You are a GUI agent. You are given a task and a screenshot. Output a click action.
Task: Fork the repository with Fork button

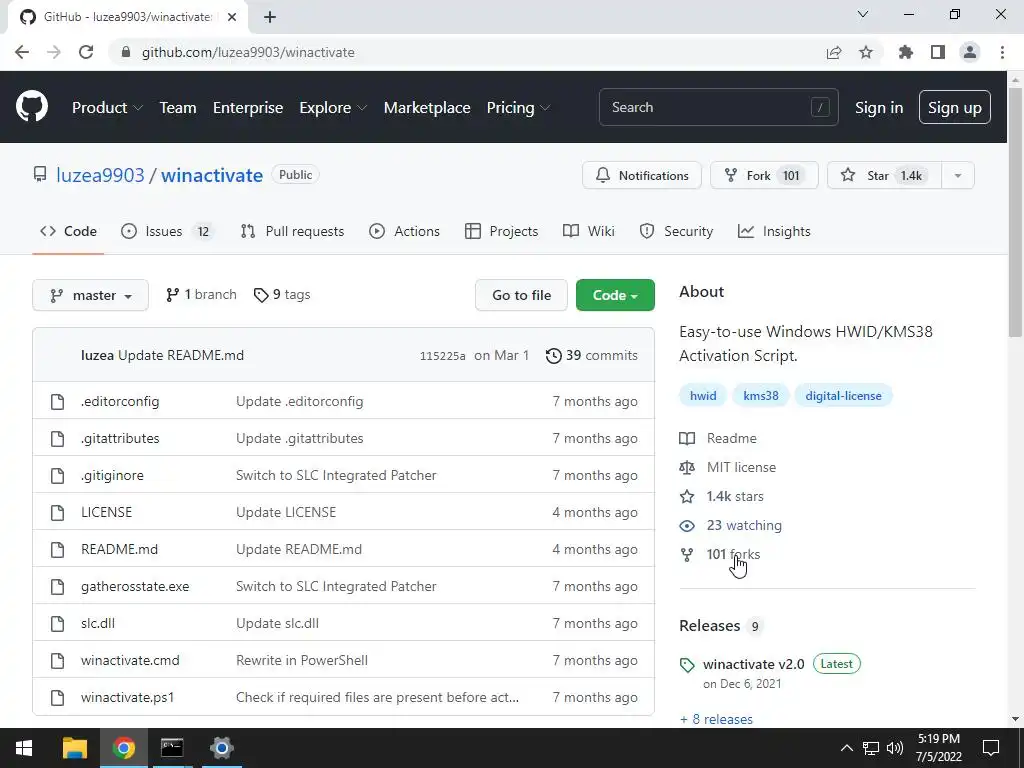764,176
